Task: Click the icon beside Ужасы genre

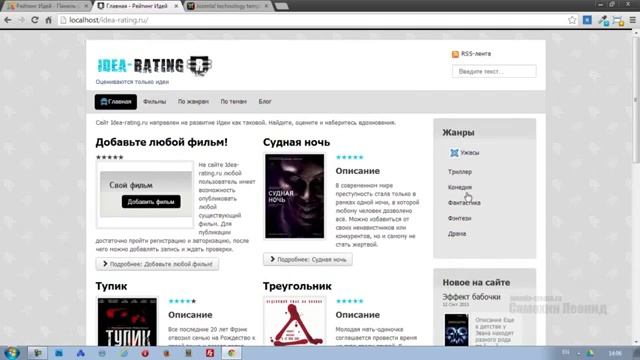Action: point(454,153)
